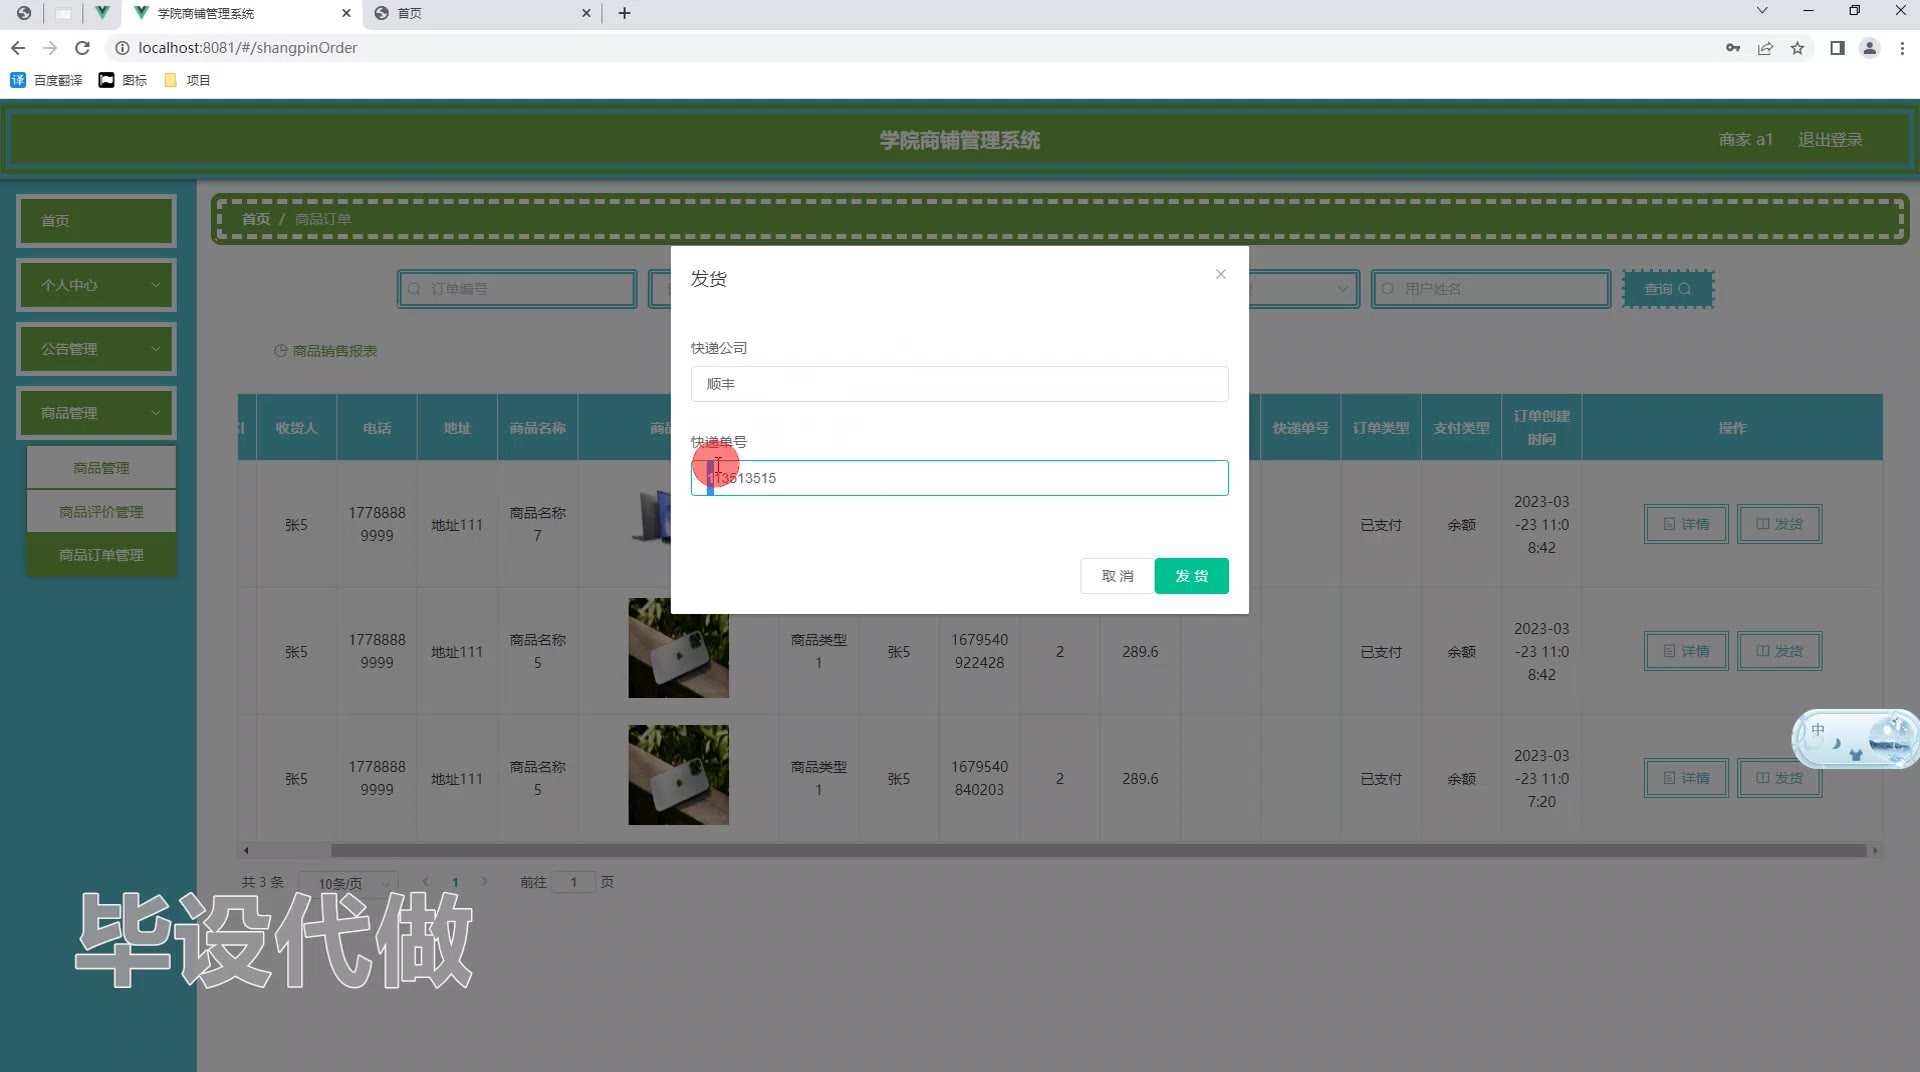Click the share page icon

click(1765, 48)
